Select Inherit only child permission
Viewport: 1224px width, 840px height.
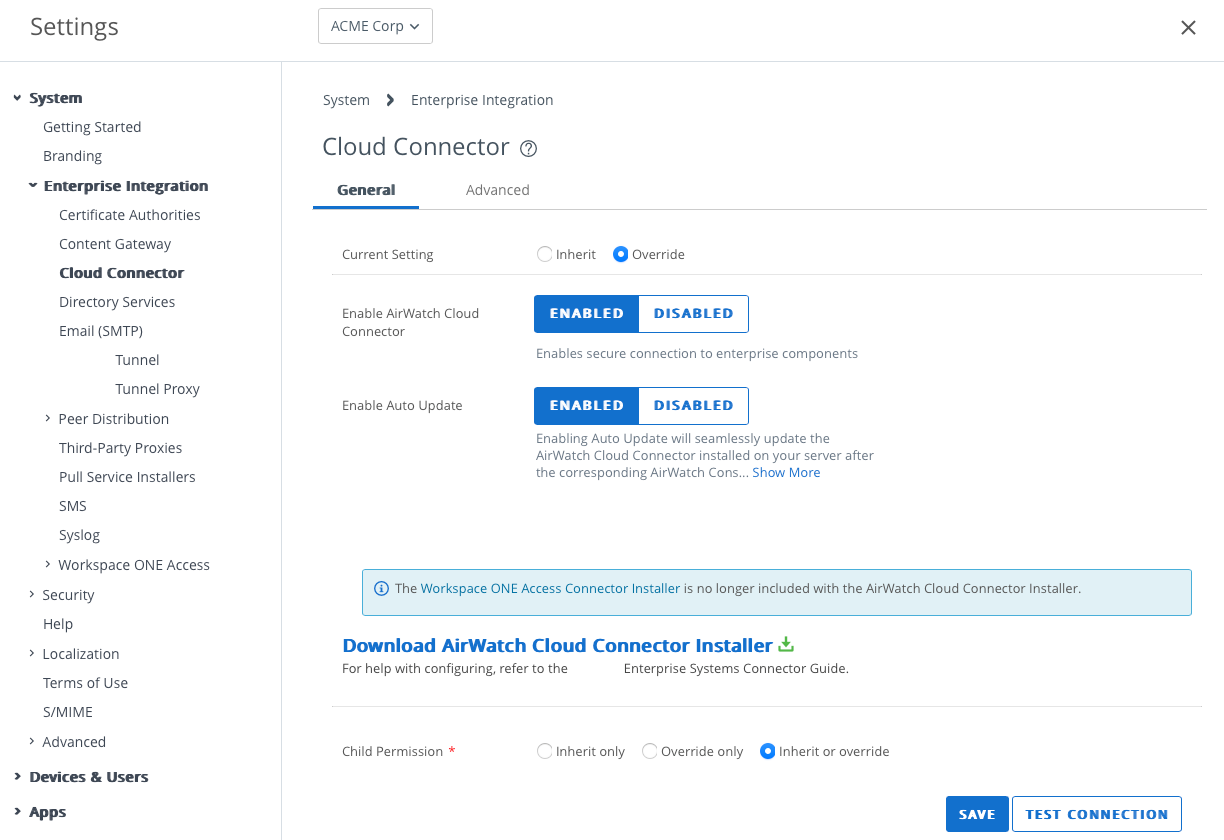click(545, 751)
